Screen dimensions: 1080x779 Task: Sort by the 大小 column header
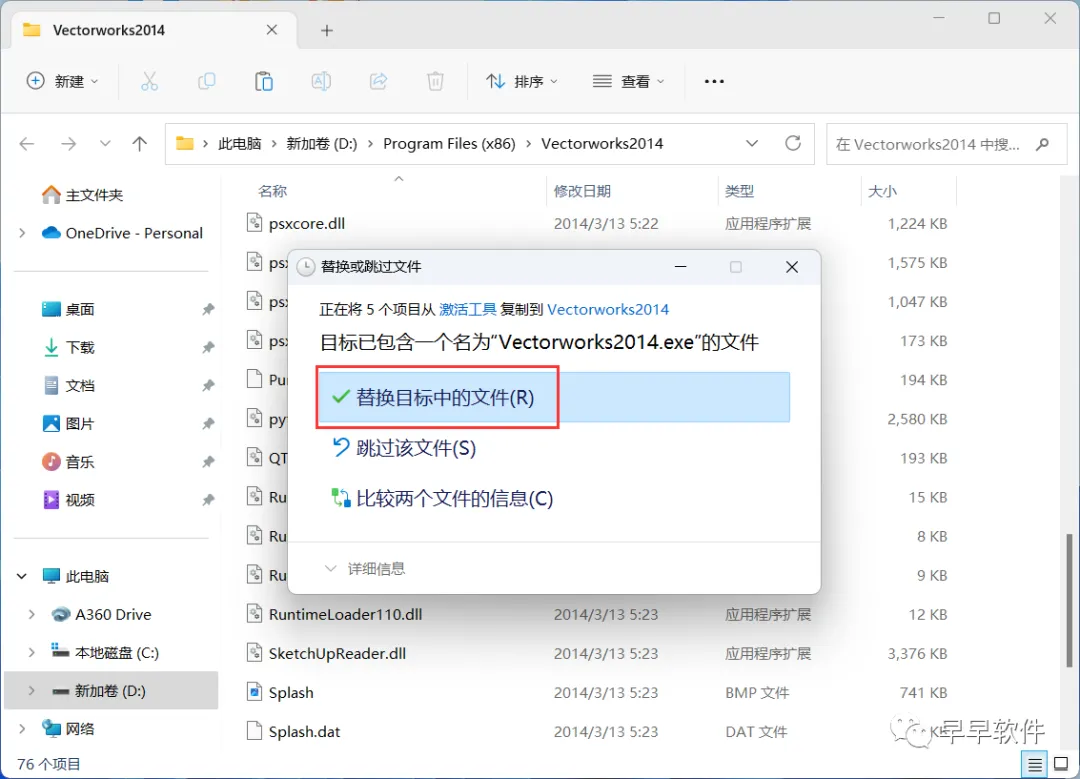pyautogui.click(x=882, y=191)
